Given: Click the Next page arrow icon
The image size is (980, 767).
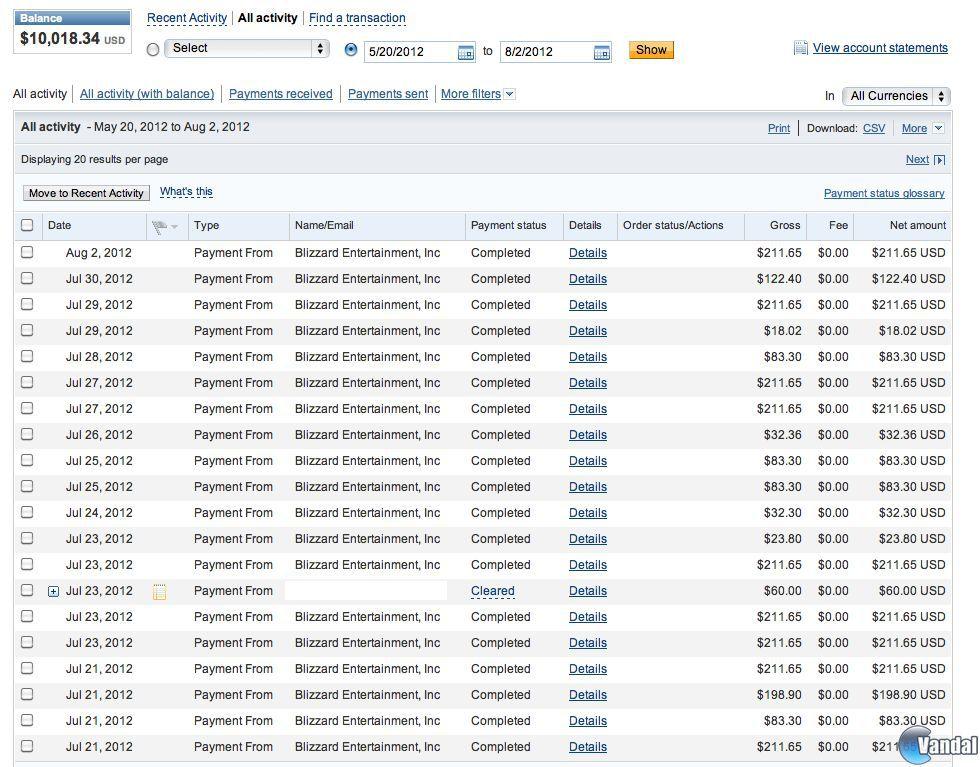Looking at the screenshot, I should click(x=939, y=160).
